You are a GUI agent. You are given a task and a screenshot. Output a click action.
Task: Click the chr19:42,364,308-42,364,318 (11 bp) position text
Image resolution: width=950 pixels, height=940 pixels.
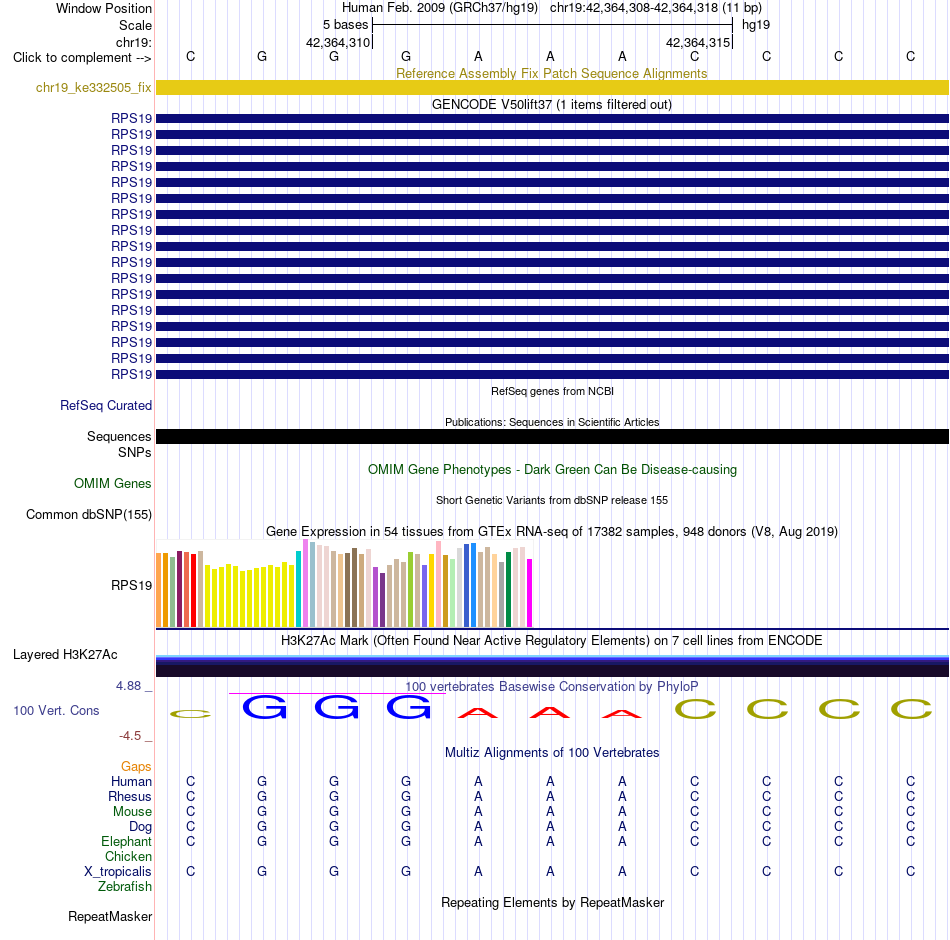656,8
